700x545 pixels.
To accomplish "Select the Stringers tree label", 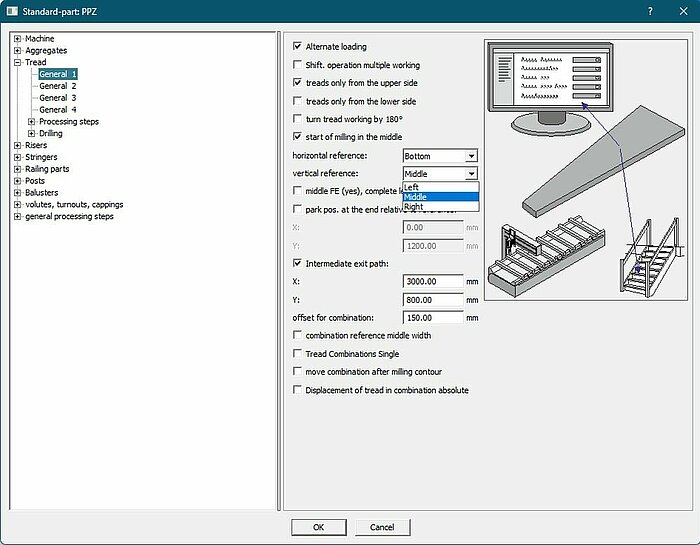I will [41, 157].
